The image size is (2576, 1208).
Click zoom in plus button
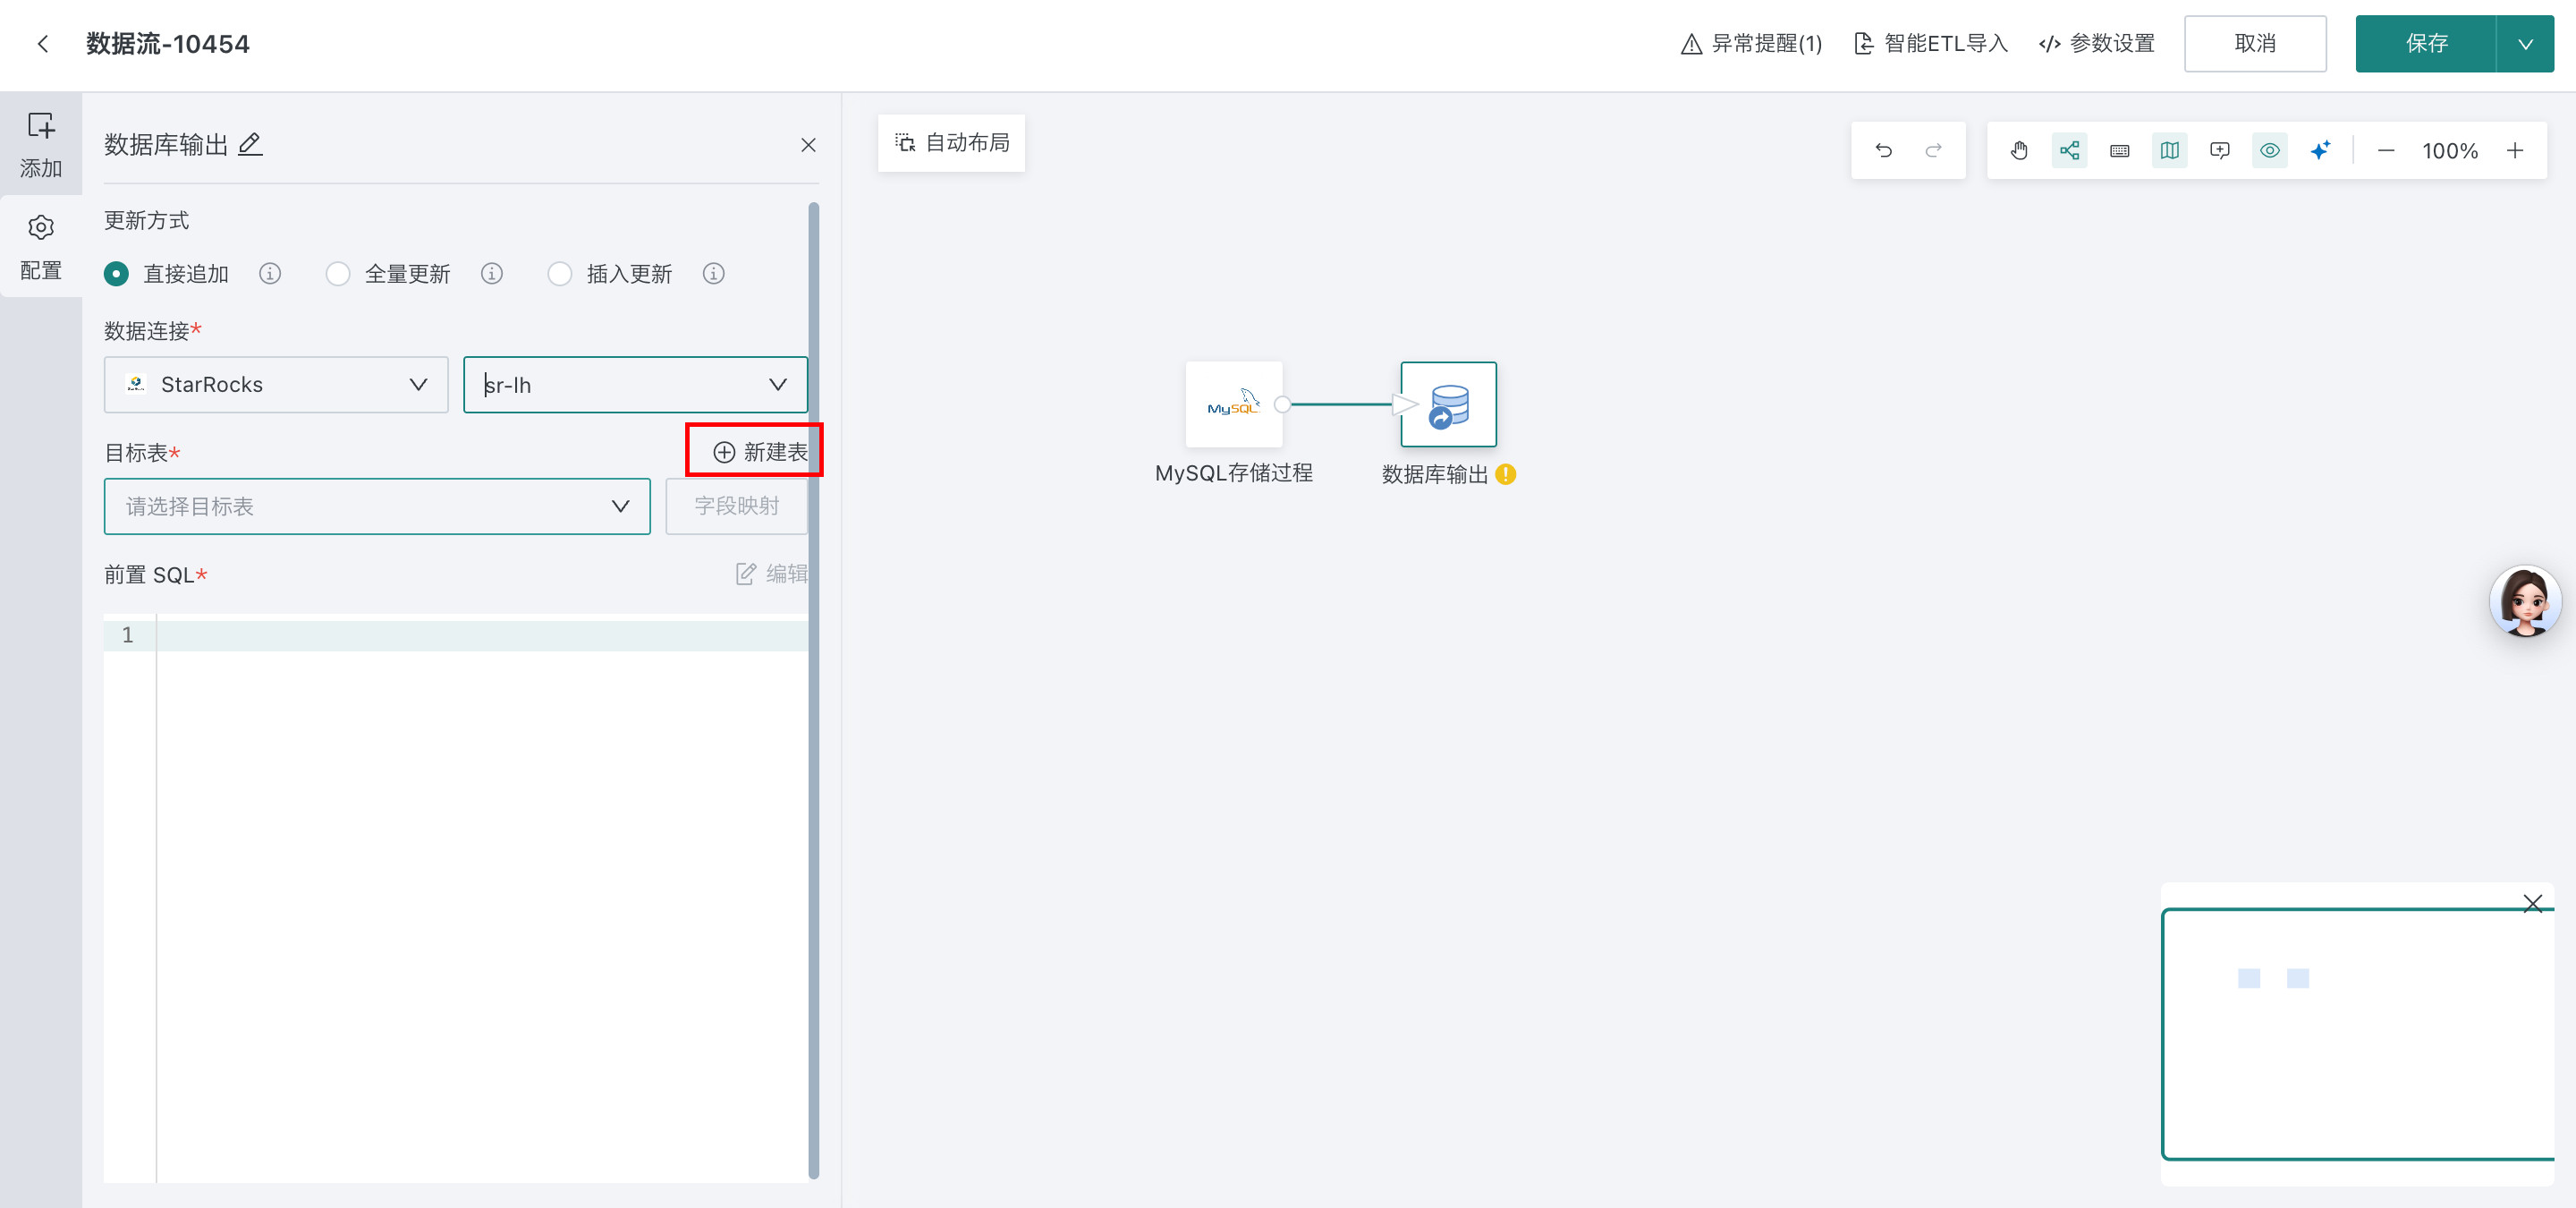[2514, 150]
